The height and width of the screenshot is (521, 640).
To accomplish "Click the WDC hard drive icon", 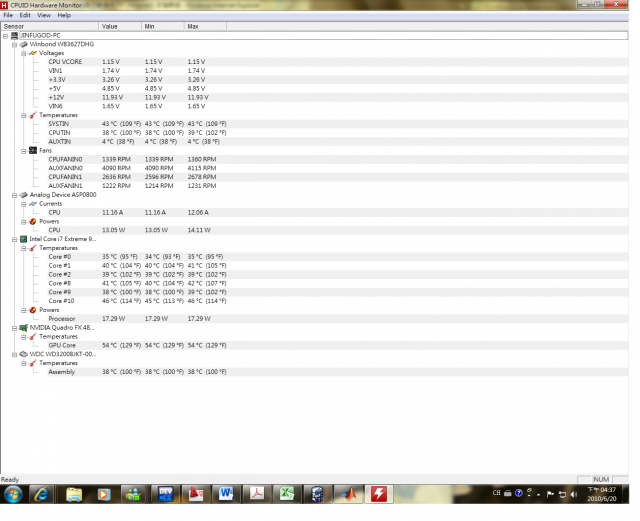I will coord(24,354).
